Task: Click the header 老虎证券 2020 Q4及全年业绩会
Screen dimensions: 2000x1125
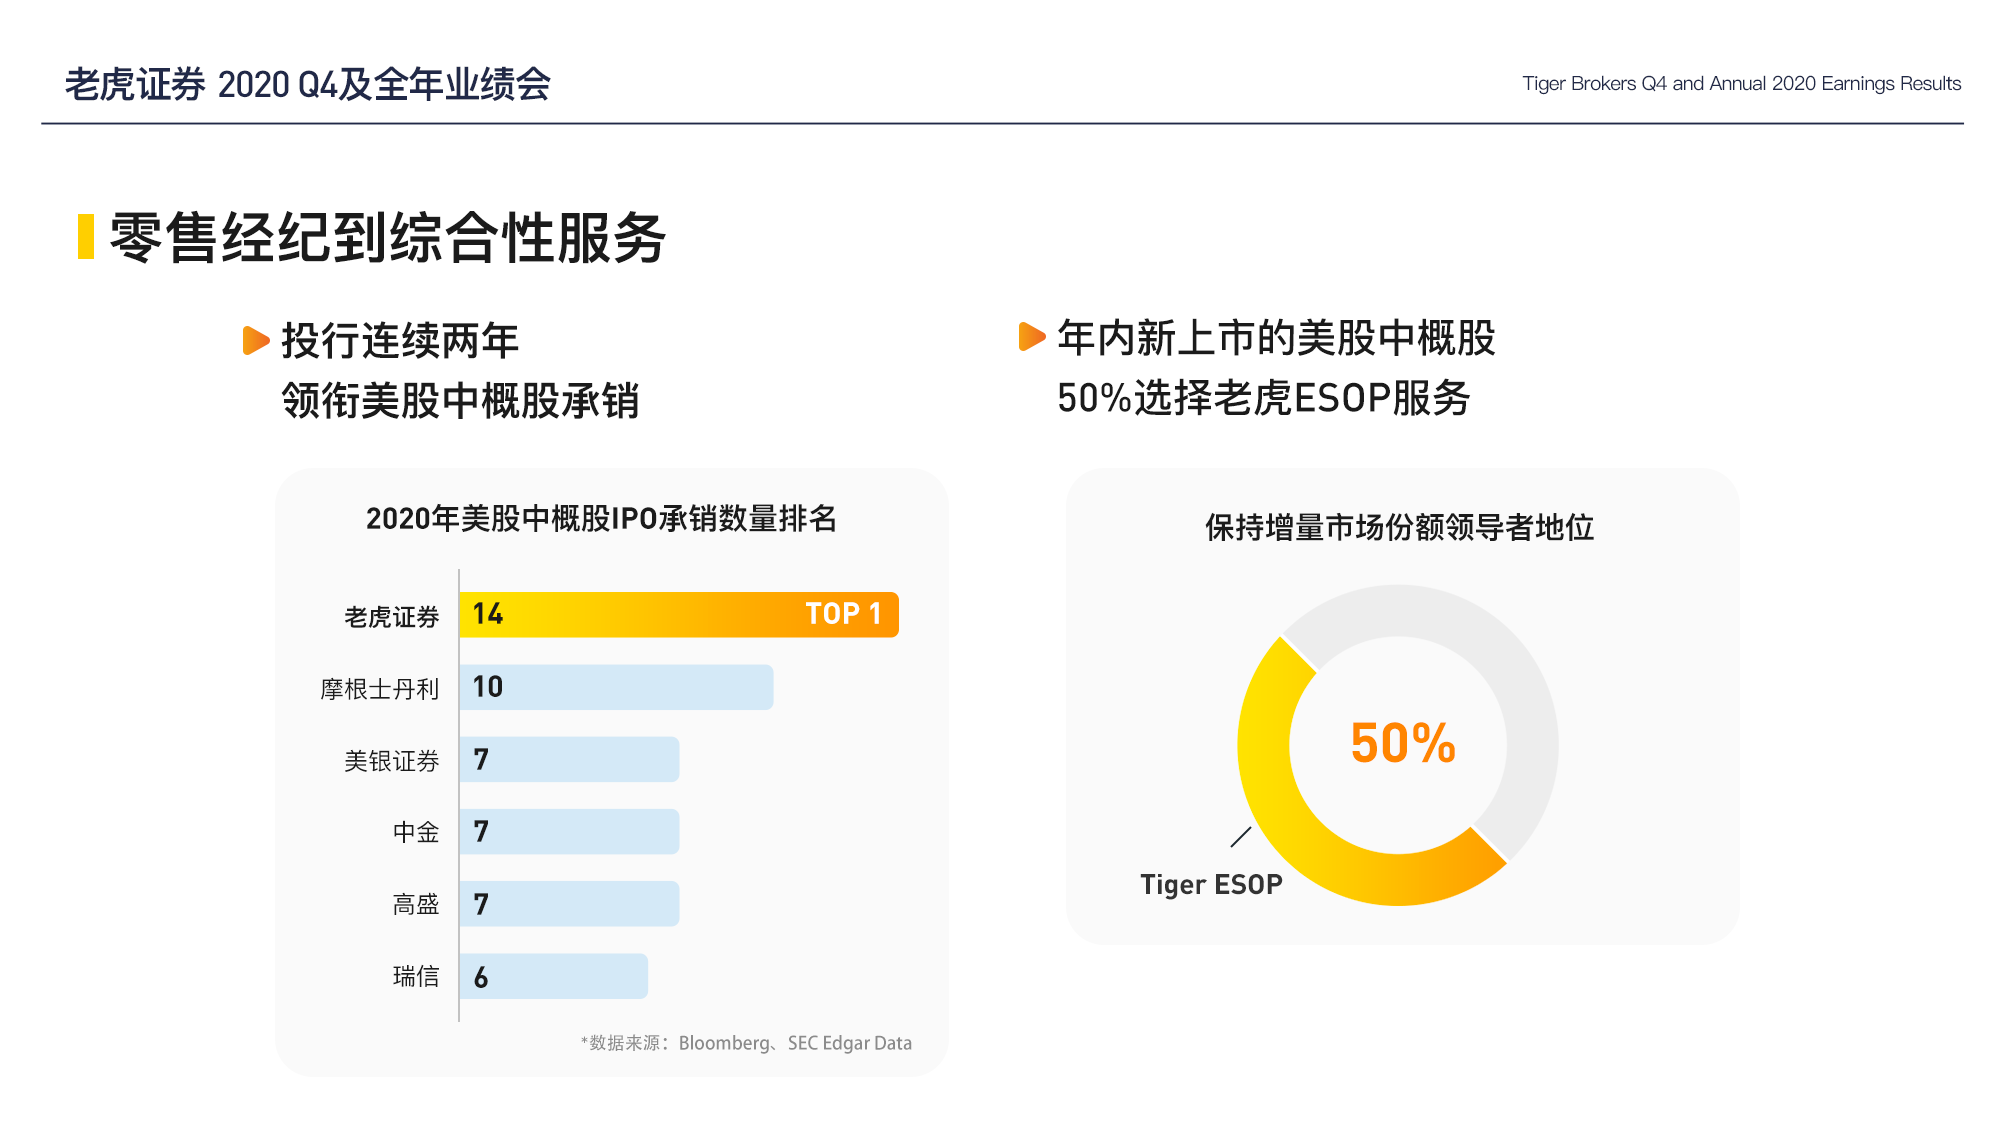Action: (308, 84)
